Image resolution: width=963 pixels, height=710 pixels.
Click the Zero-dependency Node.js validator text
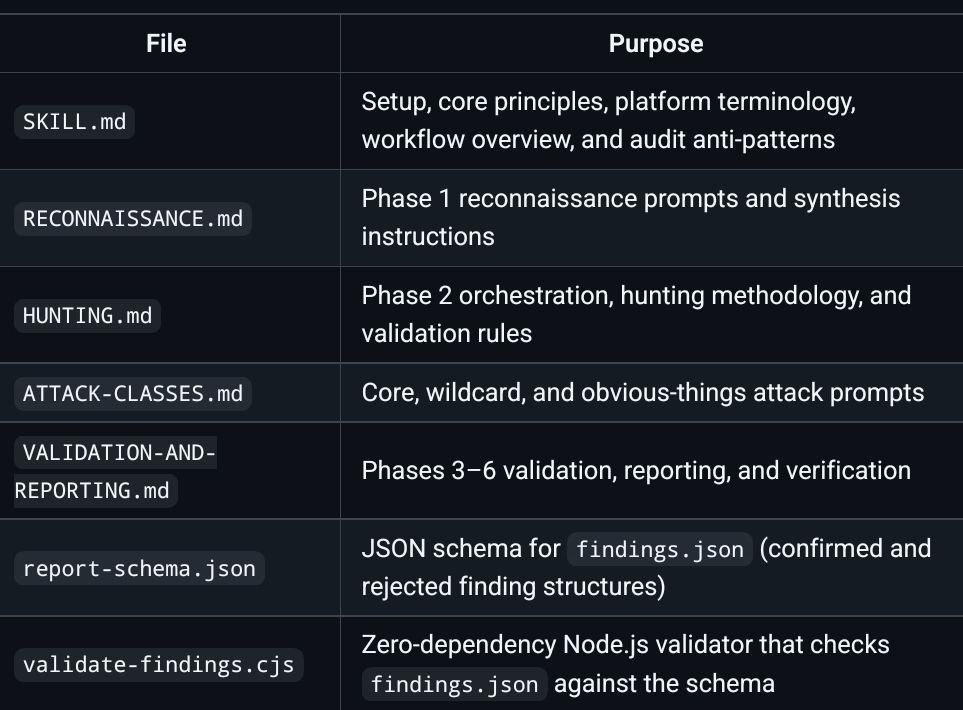[x=625, y=645]
